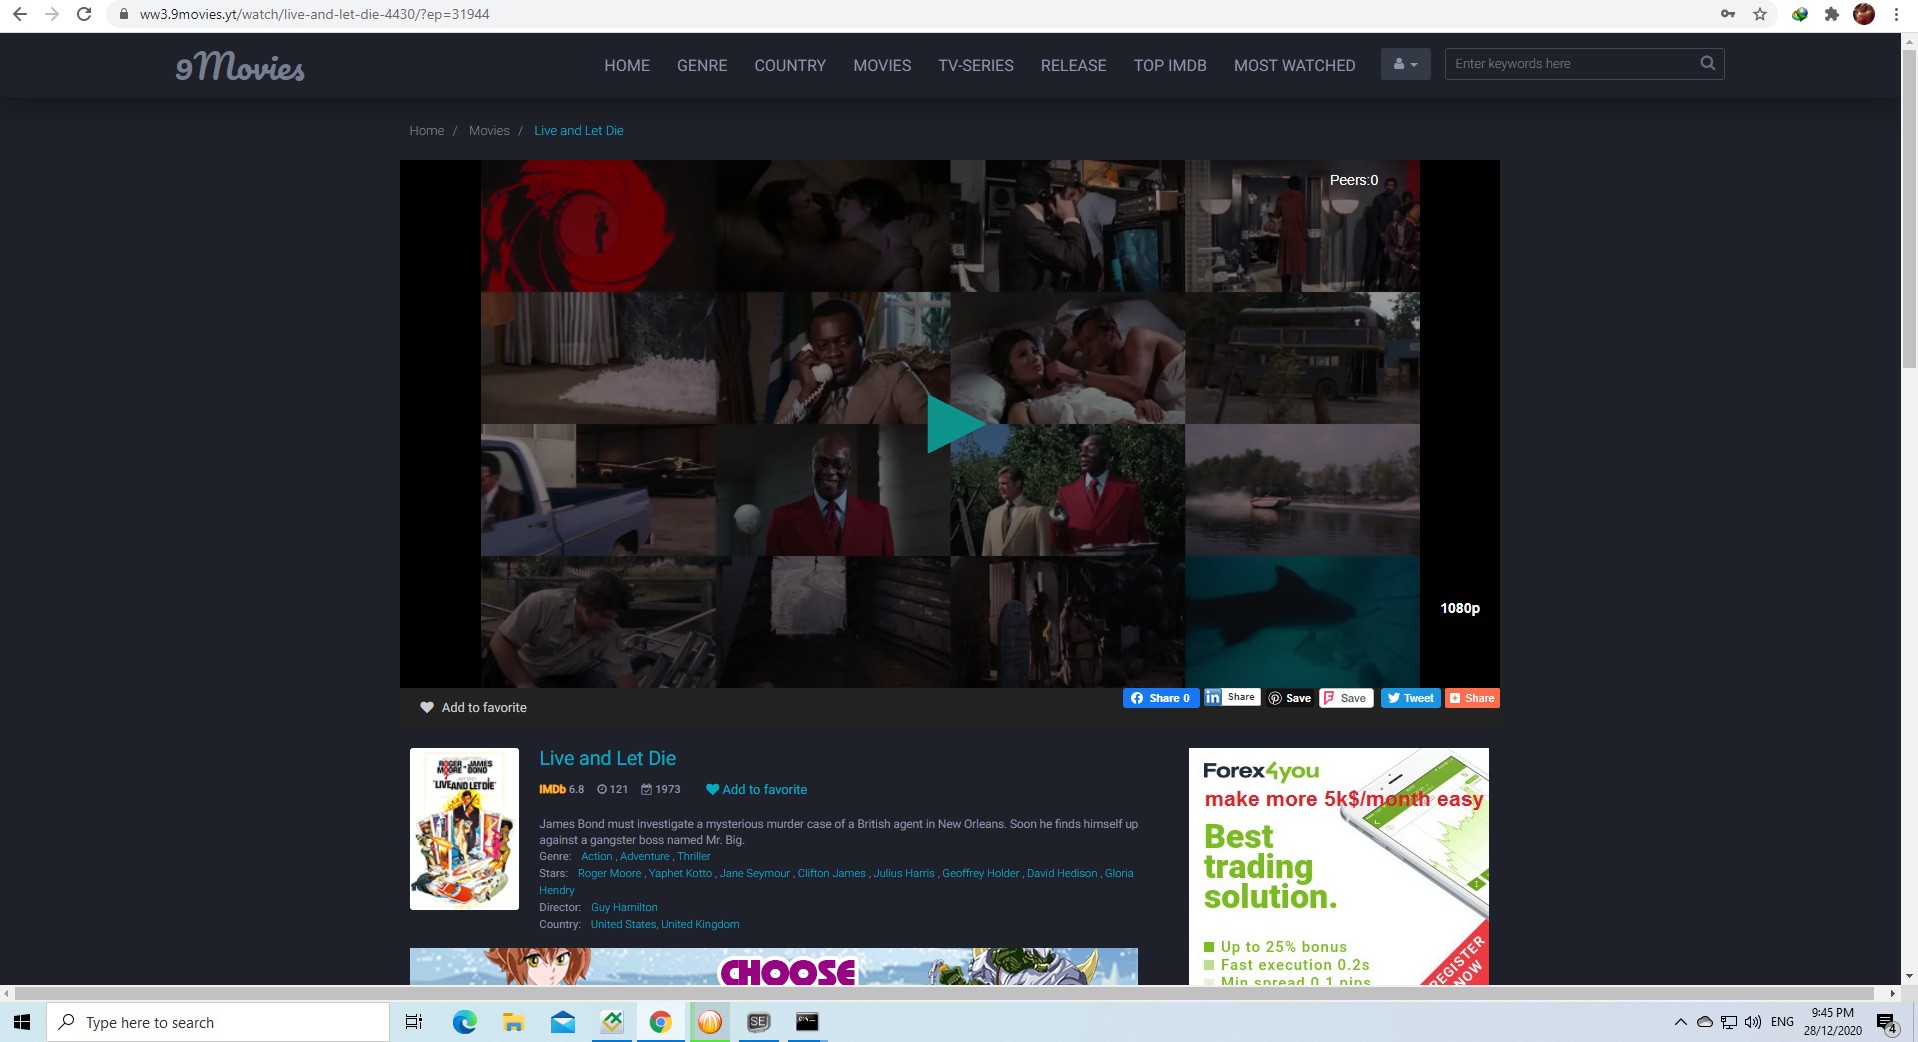Click the ENG input language indicator
Viewport: 1918px width, 1042px height.
(x=1782, y=1022)
